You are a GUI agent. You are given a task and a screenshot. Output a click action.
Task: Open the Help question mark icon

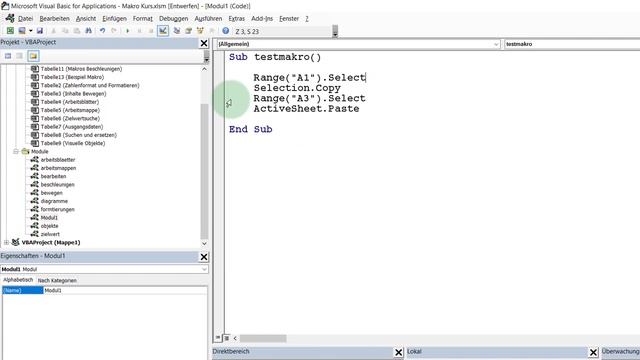pos(225,31)
